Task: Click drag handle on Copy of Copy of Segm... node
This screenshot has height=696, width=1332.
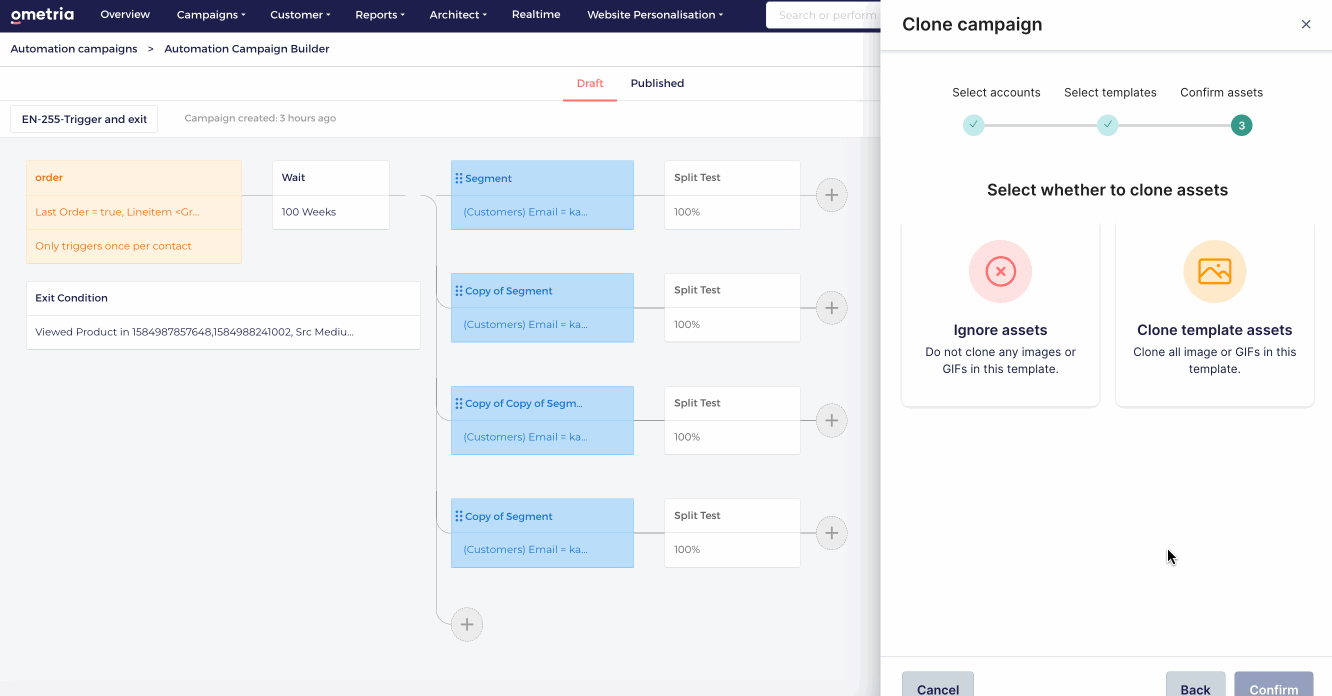Action: tap(459, 404)
